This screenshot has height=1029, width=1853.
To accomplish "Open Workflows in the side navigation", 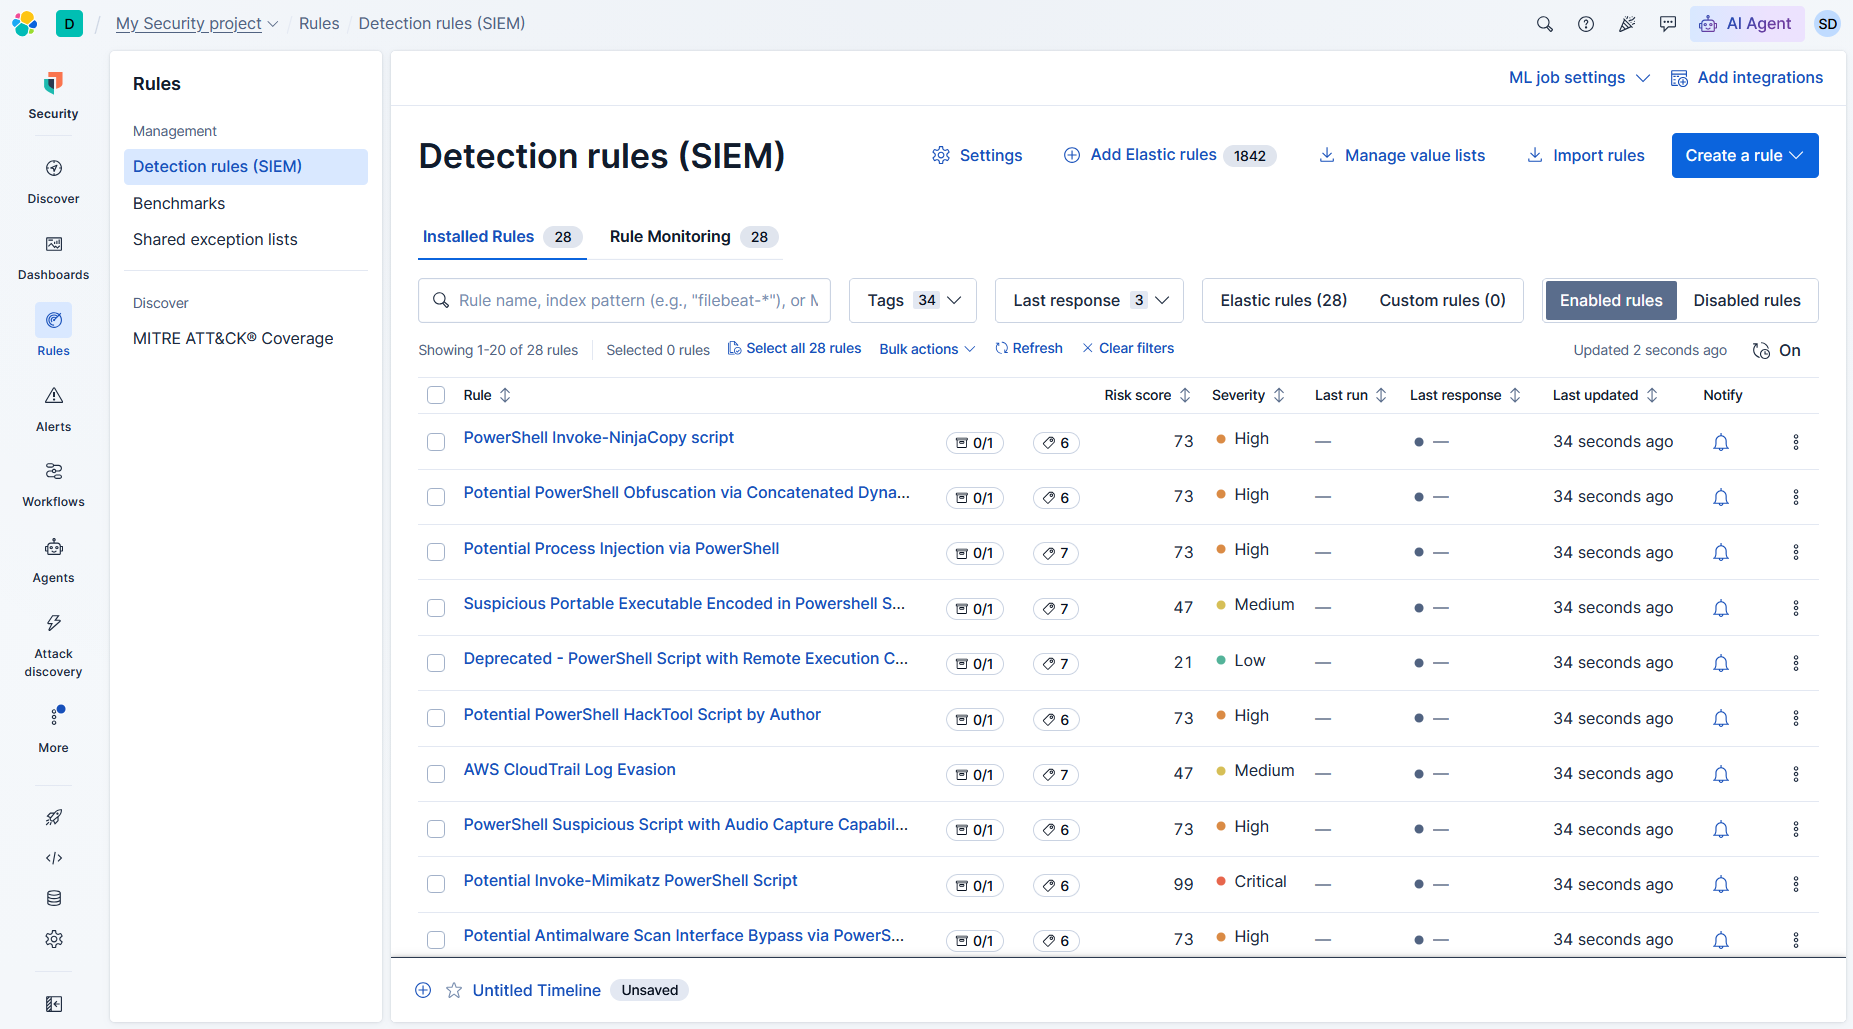I will (53, 484).
